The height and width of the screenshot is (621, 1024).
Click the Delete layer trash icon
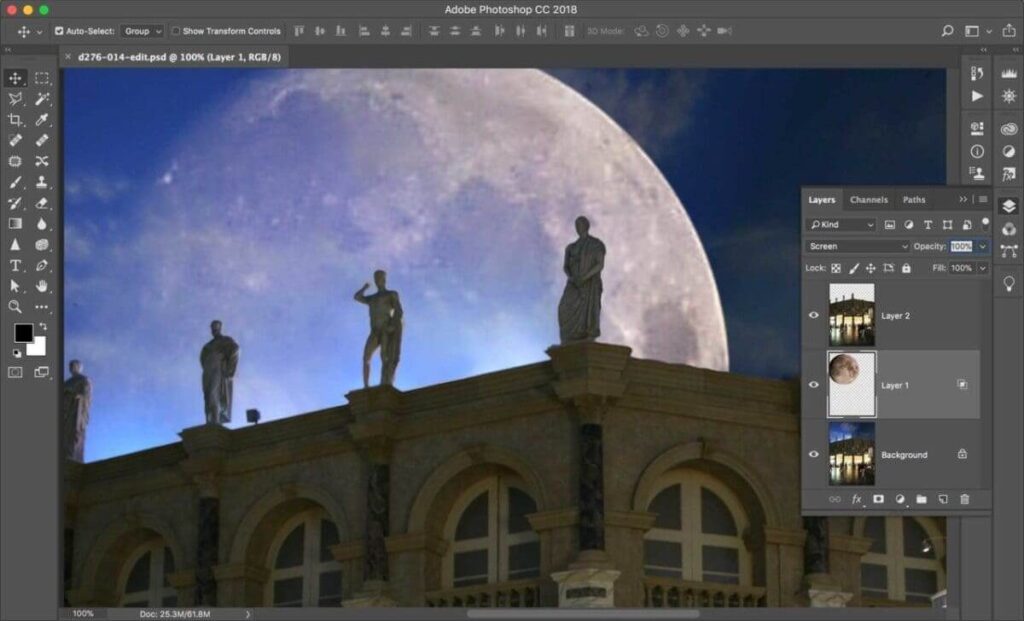(965, 498)
